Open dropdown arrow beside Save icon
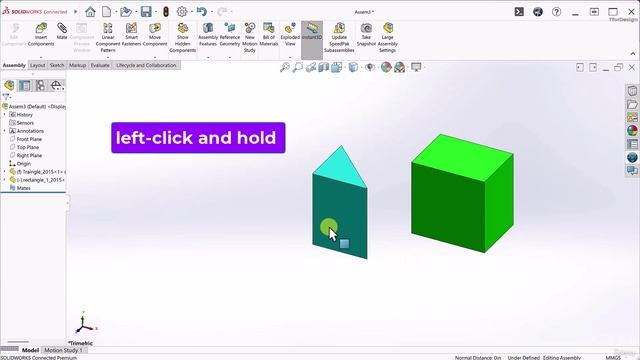This screenshot has height=360, width=640. [x=156, y=12]
